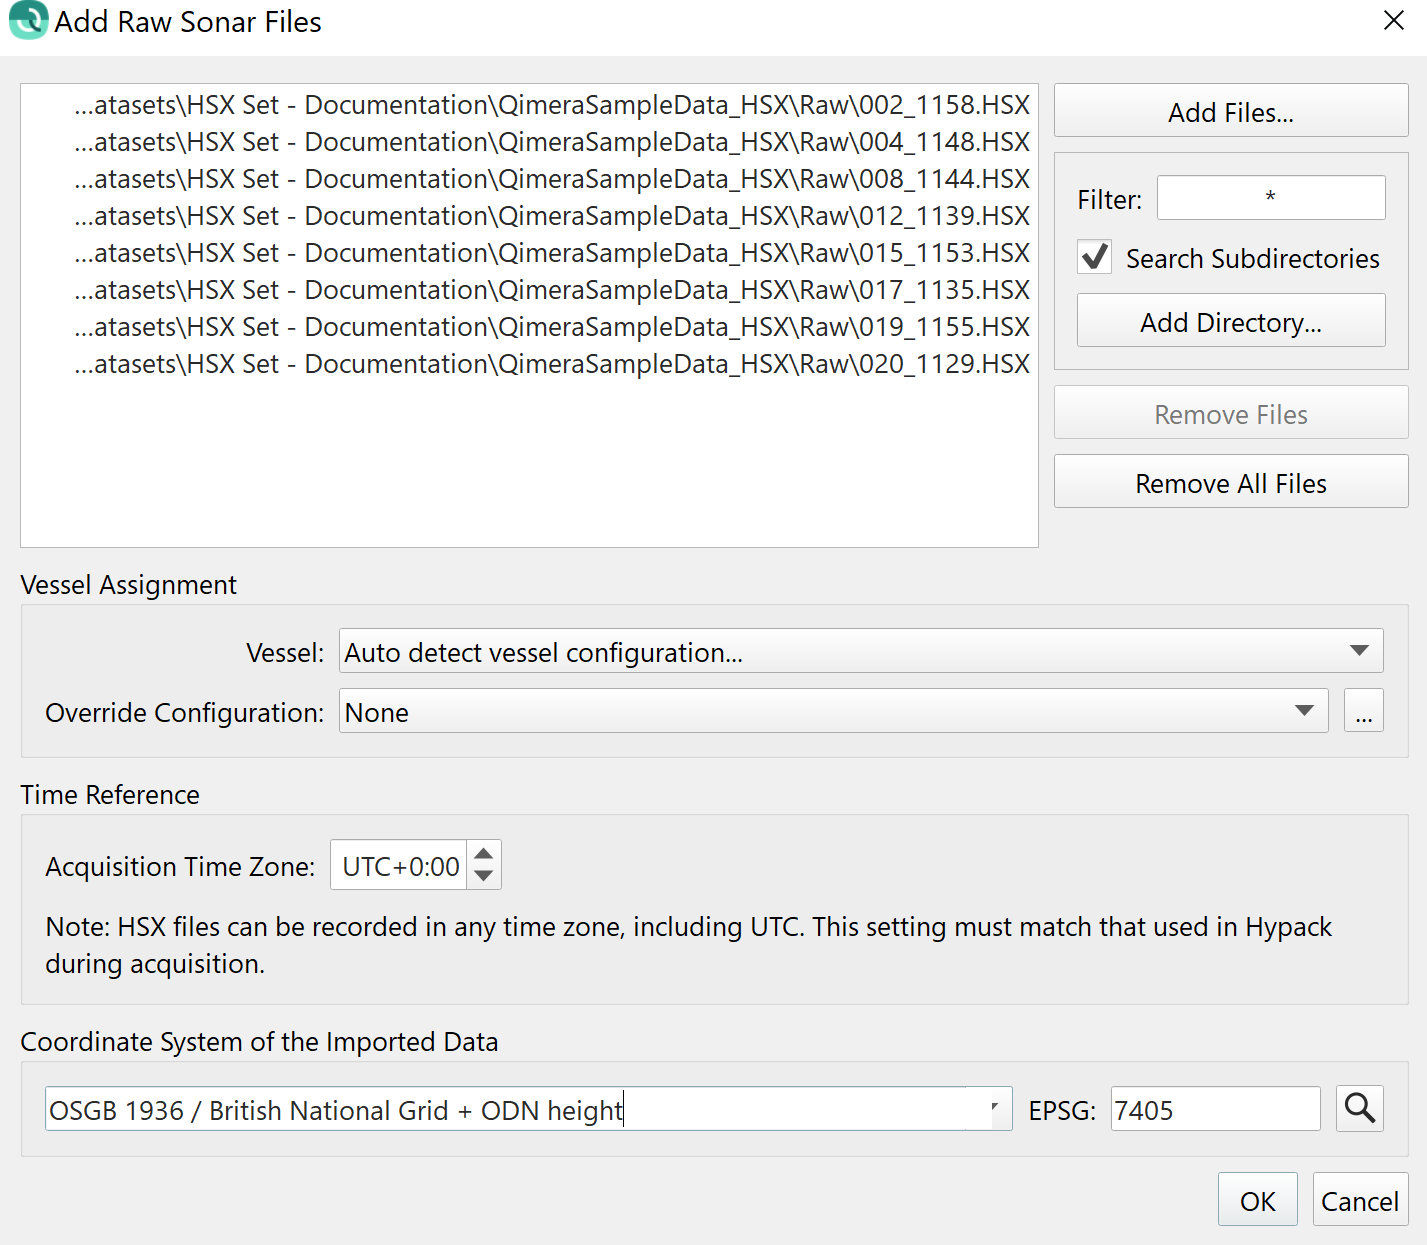Confirm the dialog with OK
This screenshot has height=1245, width=1427.
[1257, 1200]
